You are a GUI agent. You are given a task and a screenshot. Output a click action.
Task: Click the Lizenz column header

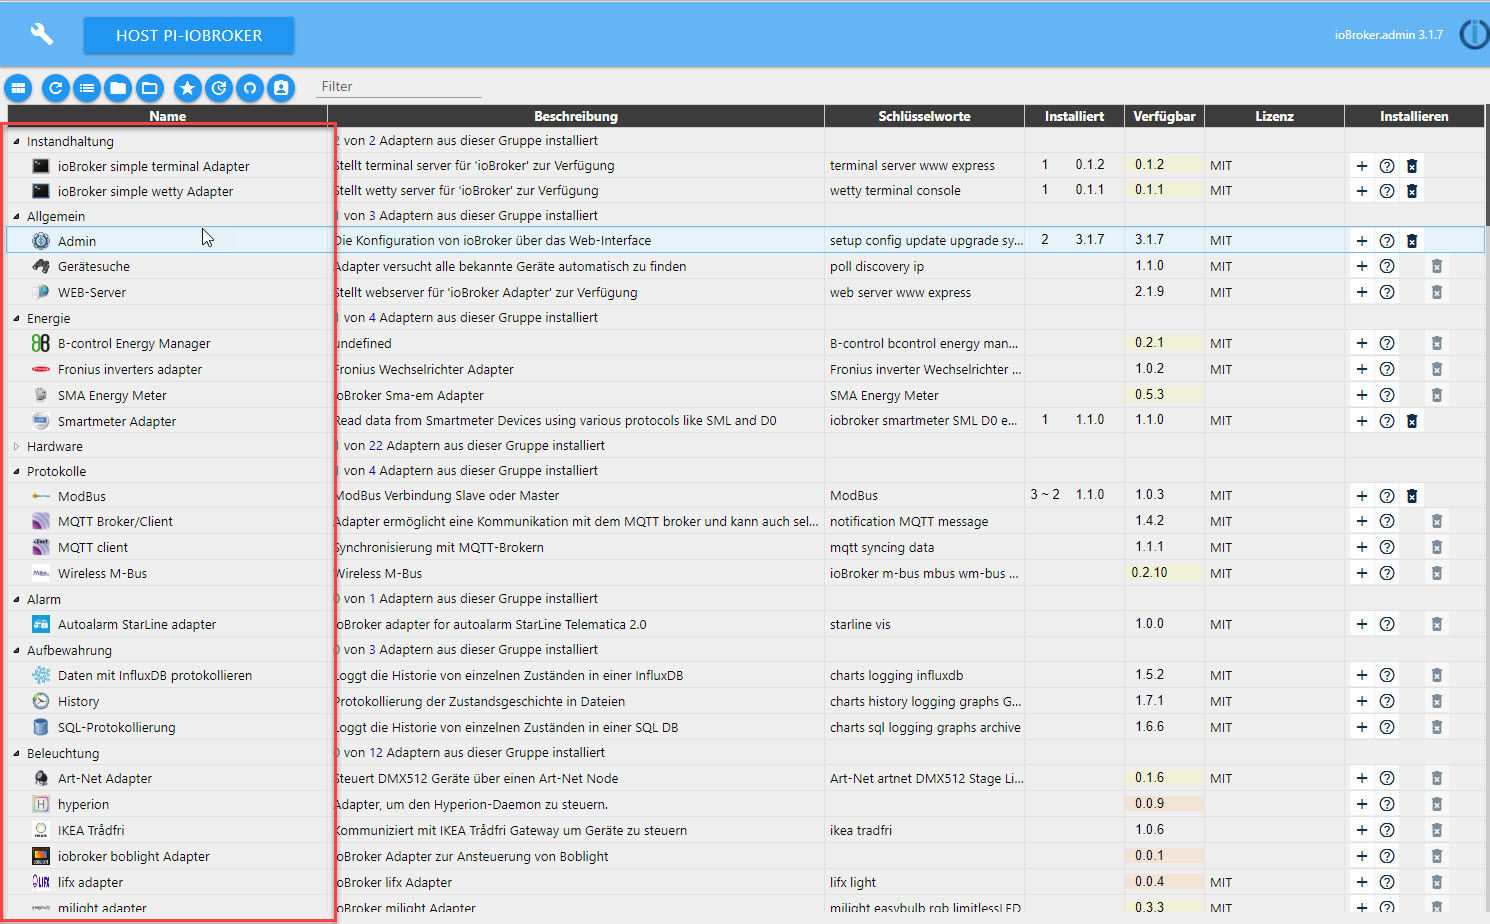point(1274,116)
